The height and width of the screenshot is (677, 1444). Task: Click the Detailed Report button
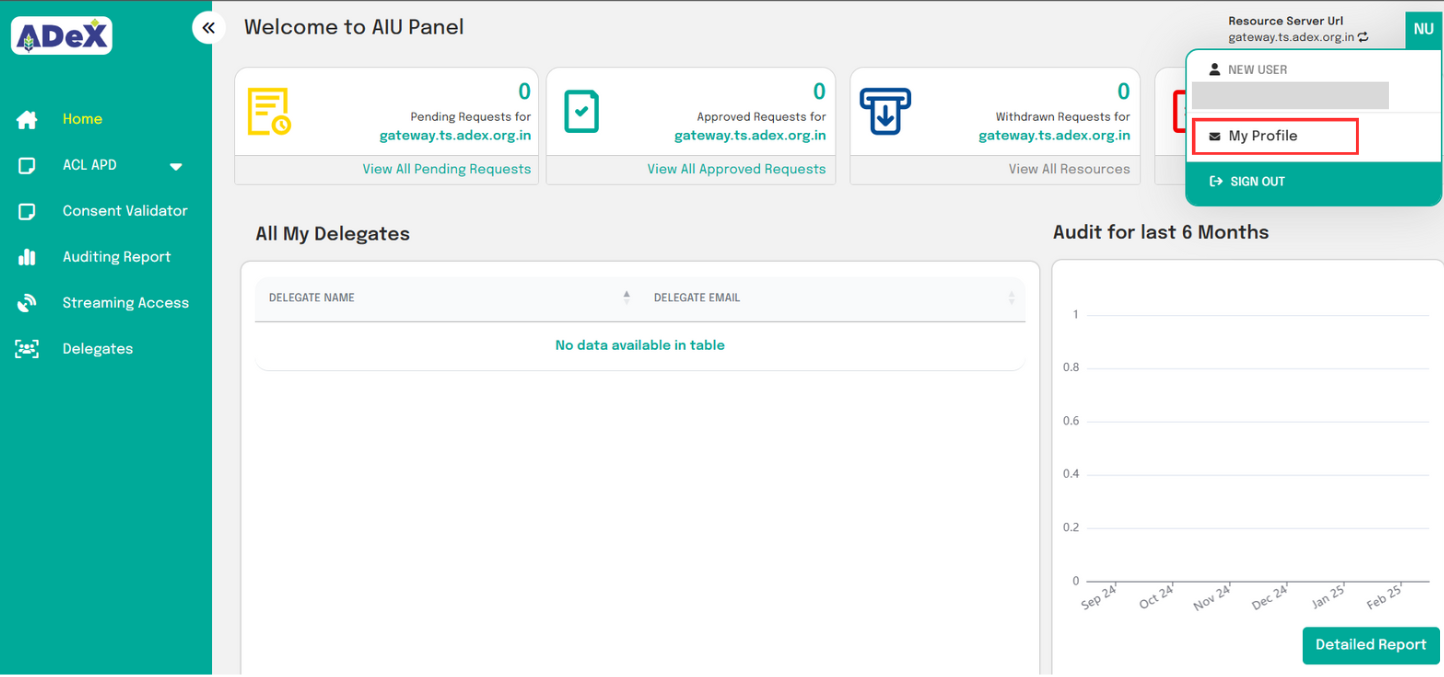[1370, 645]
